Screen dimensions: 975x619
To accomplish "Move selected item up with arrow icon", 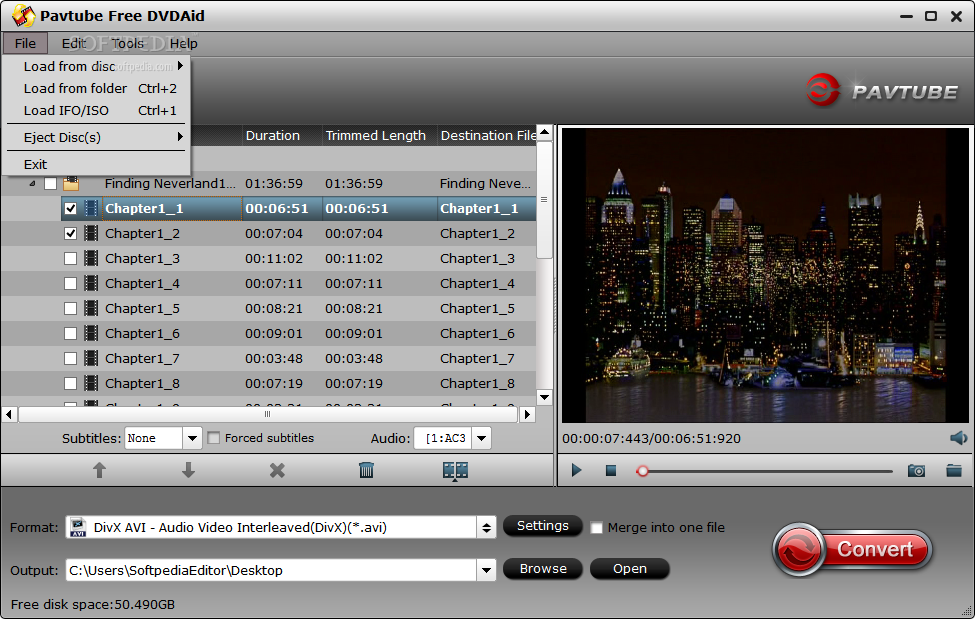I will coord(99,470).
